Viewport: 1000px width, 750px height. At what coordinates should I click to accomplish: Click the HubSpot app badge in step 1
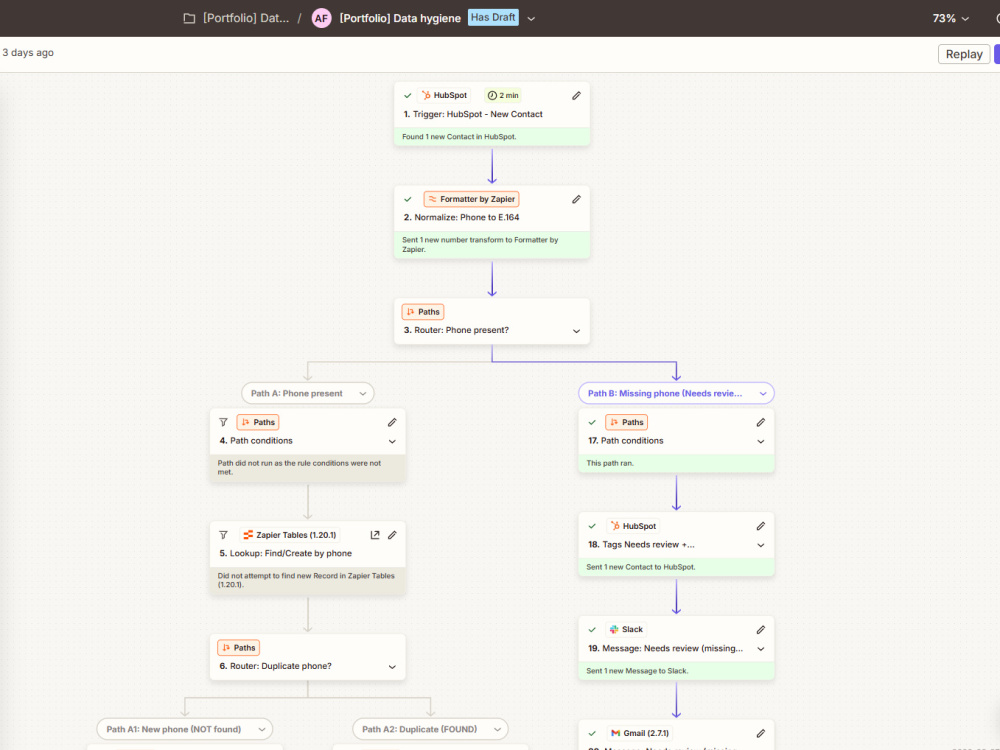(x=444, y=96)
